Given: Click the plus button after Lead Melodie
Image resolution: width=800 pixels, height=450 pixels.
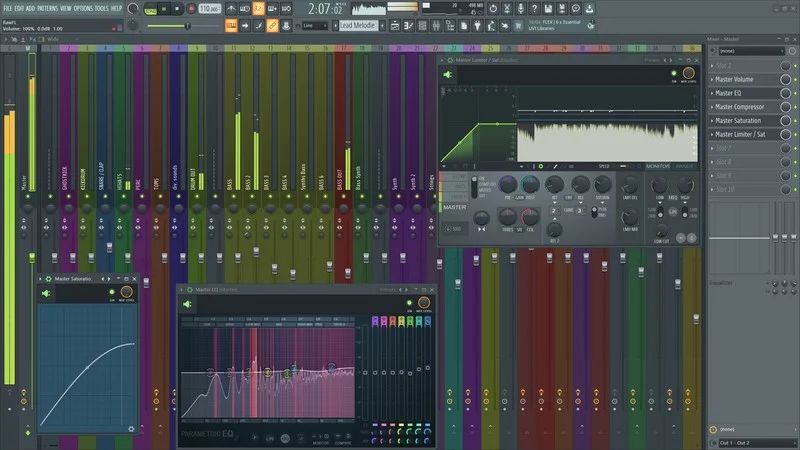Looking at the screenshot, I should coord(382,26).
